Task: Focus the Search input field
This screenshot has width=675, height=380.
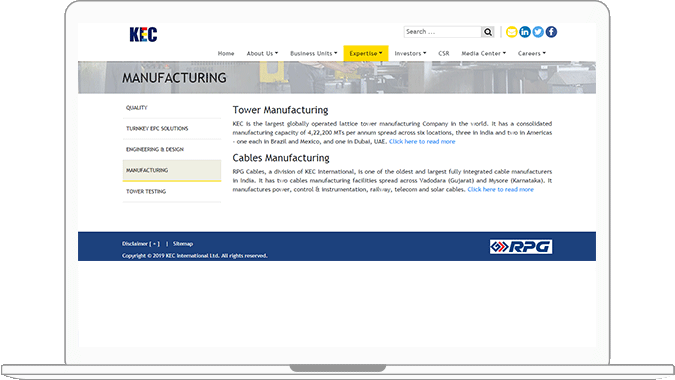Action: 443,32
